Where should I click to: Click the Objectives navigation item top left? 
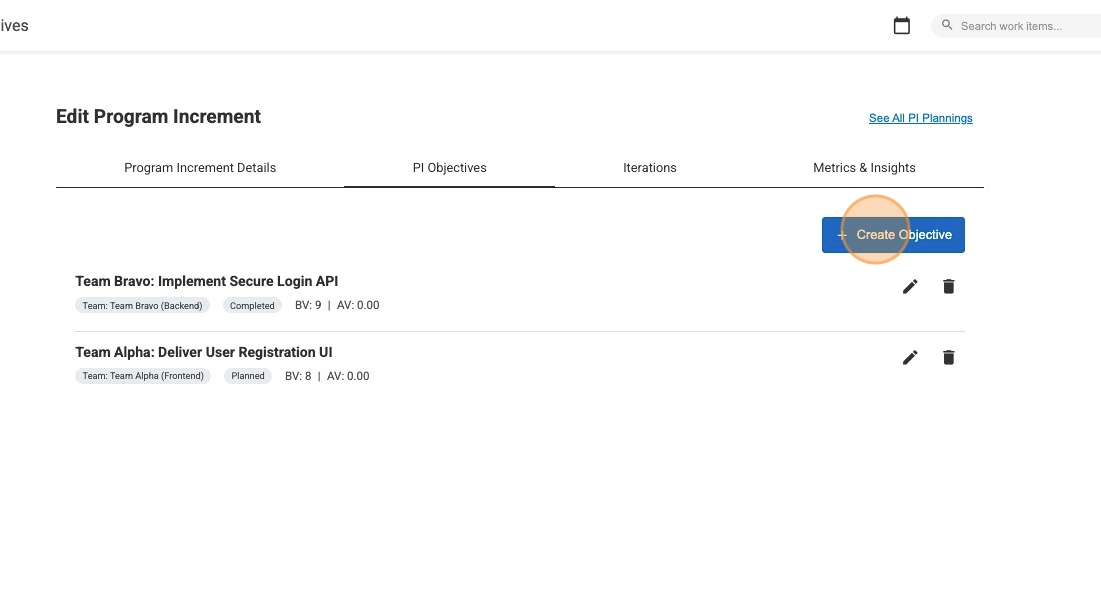click(x=14, y=25)
